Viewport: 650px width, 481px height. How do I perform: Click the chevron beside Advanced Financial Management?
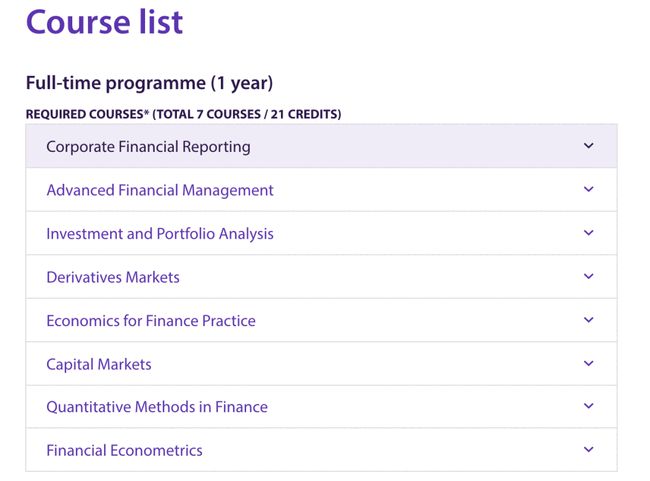pos(588,190)
